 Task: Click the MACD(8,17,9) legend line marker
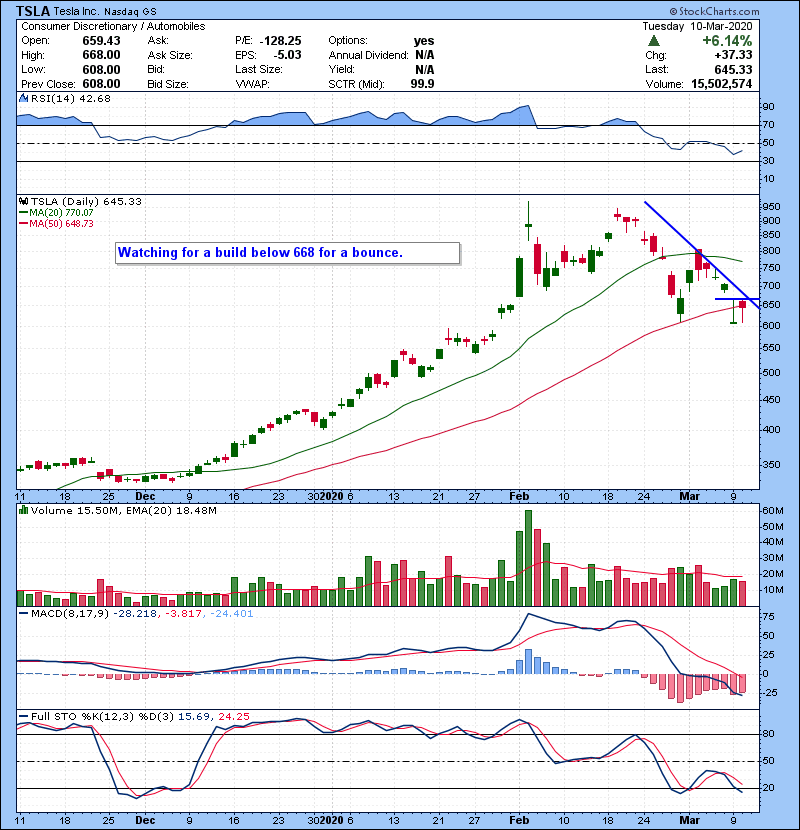click(x=24, y=614)
